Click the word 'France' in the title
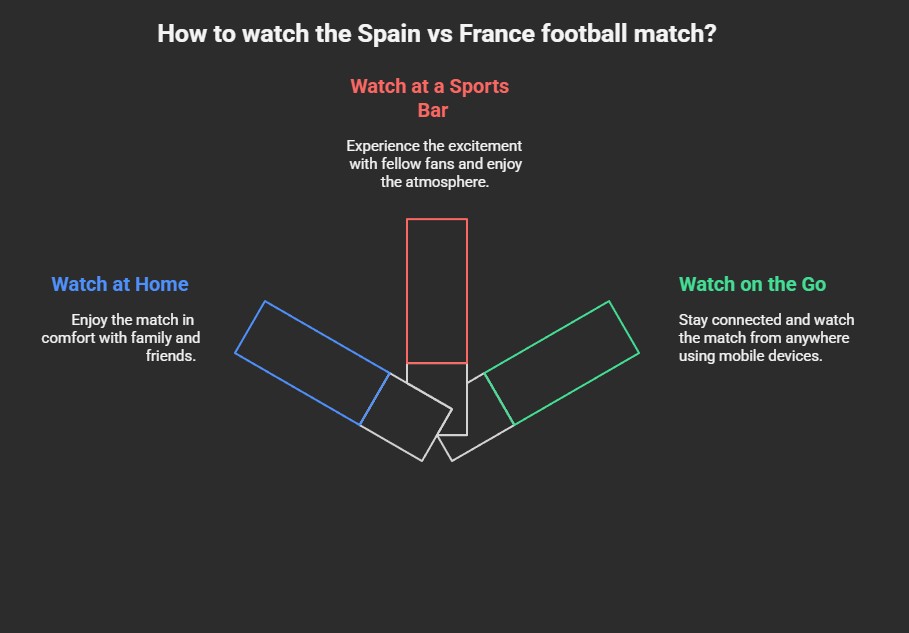 (497, 34)
